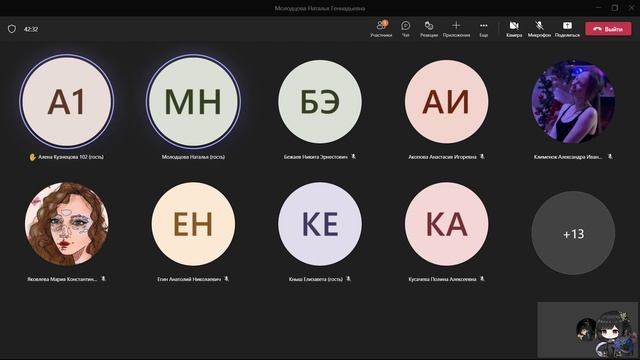Select the ЕН participant avatar

tap(193, 224)
